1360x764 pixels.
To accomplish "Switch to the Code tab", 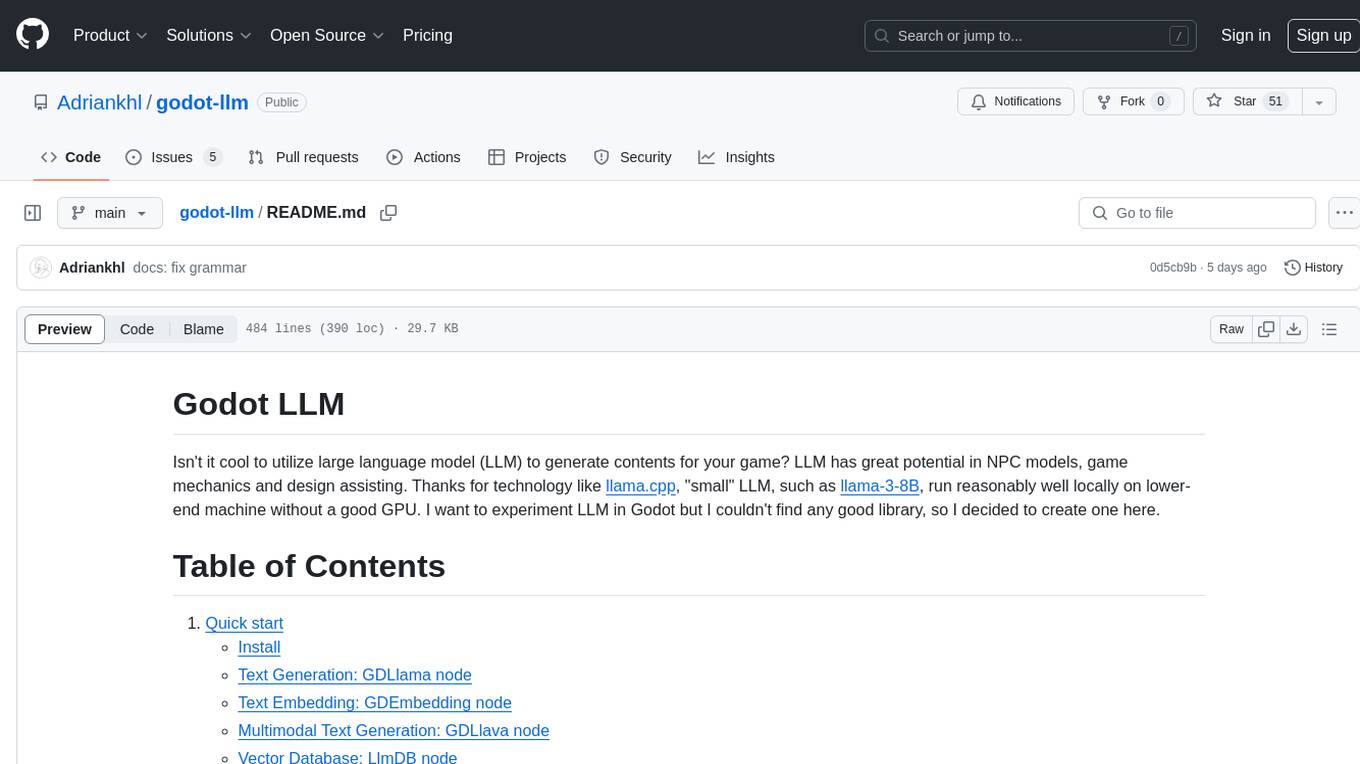I will point(70,157).
